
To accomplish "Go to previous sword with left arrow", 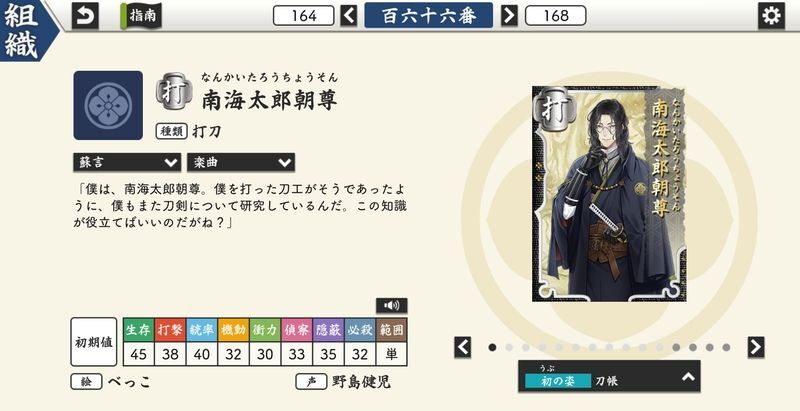I will 349,16.
